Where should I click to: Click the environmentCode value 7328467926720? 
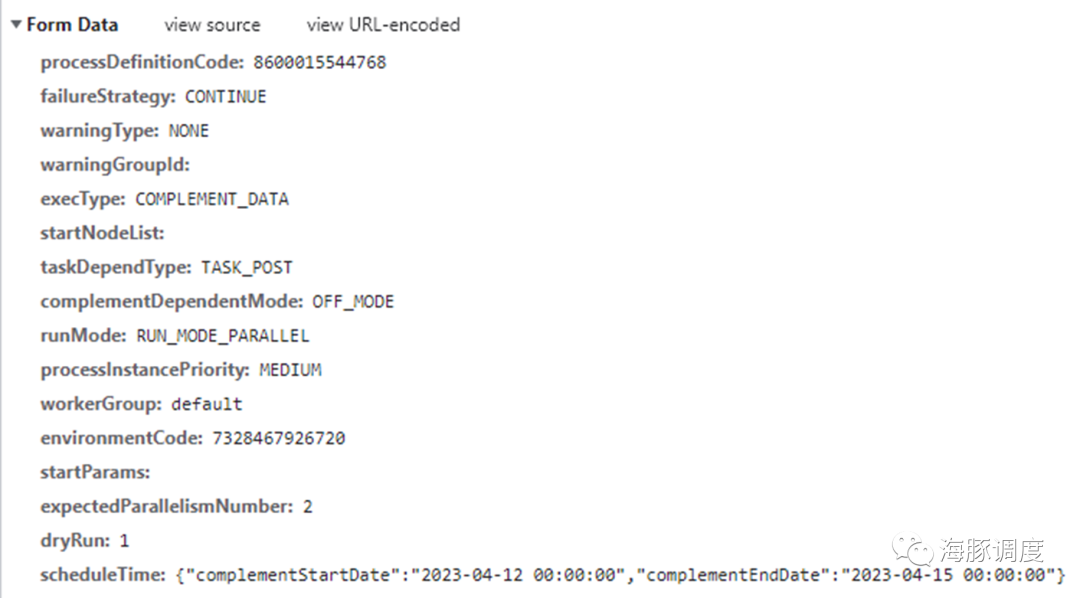278,438
